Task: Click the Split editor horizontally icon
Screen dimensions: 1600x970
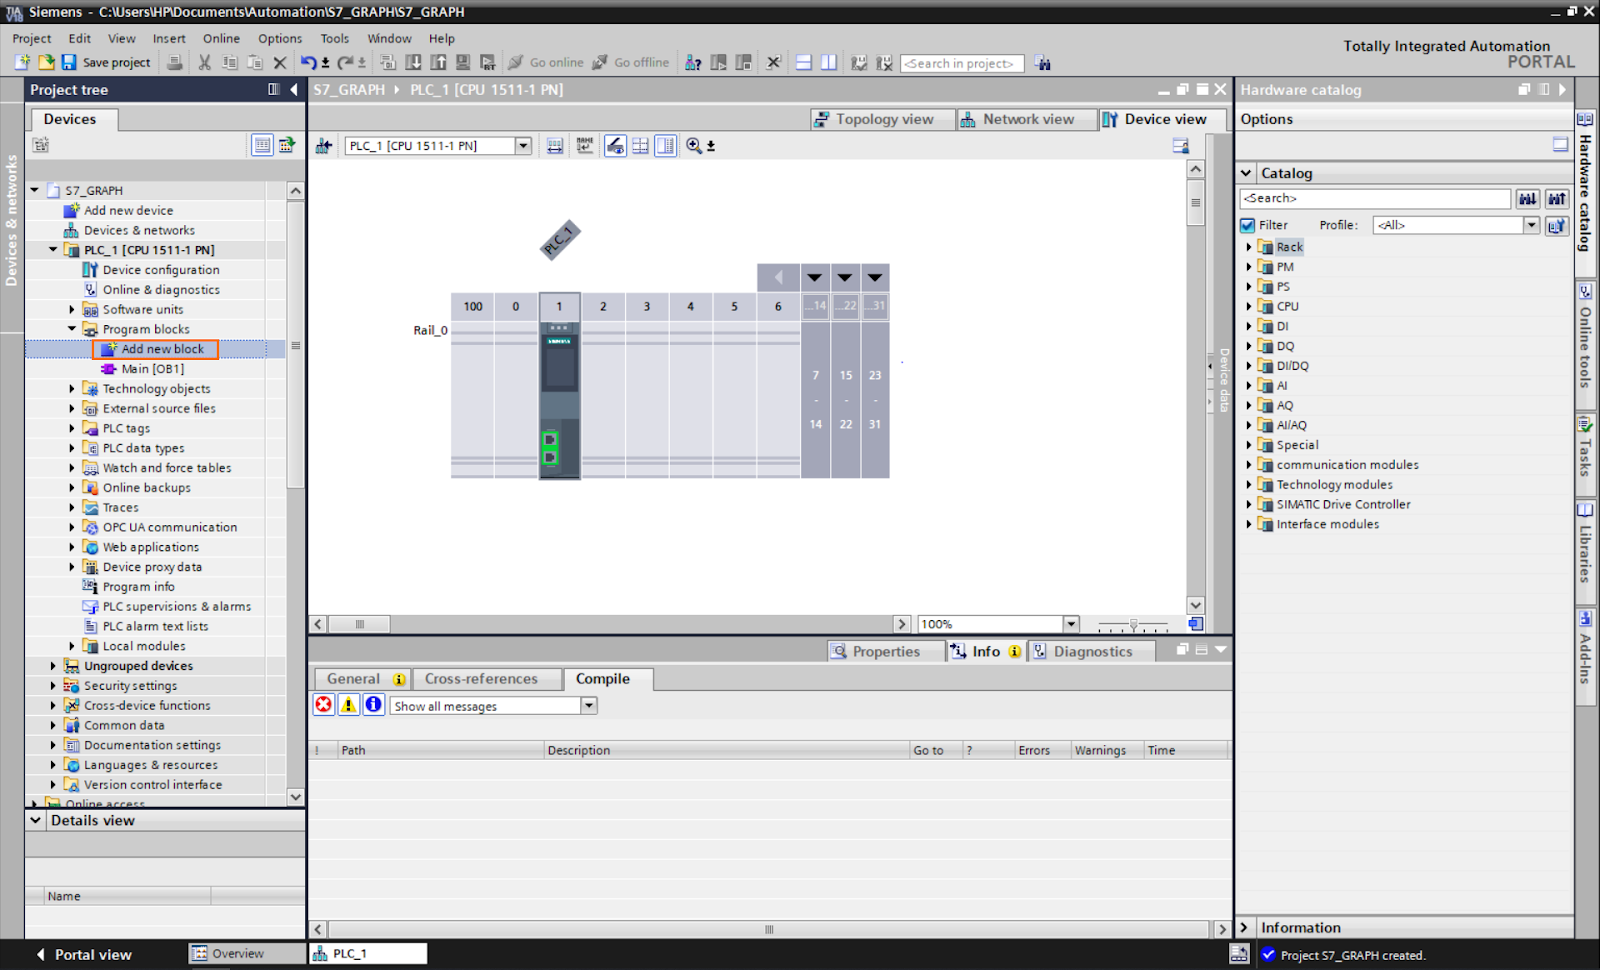Action: (x=804, y=62)
